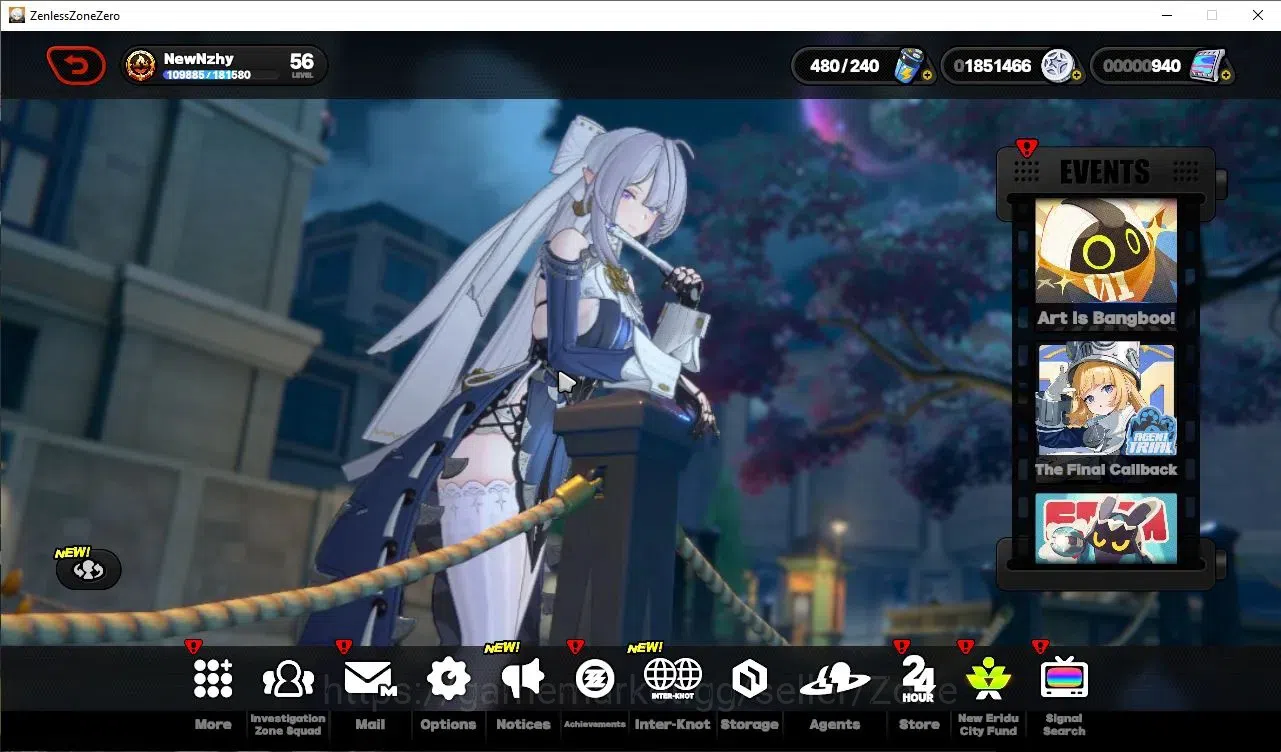The height and width of the screenshot is (752, 1281).
Task: Open the NewNzhy player avatar icon
Action: pos(142,66)
